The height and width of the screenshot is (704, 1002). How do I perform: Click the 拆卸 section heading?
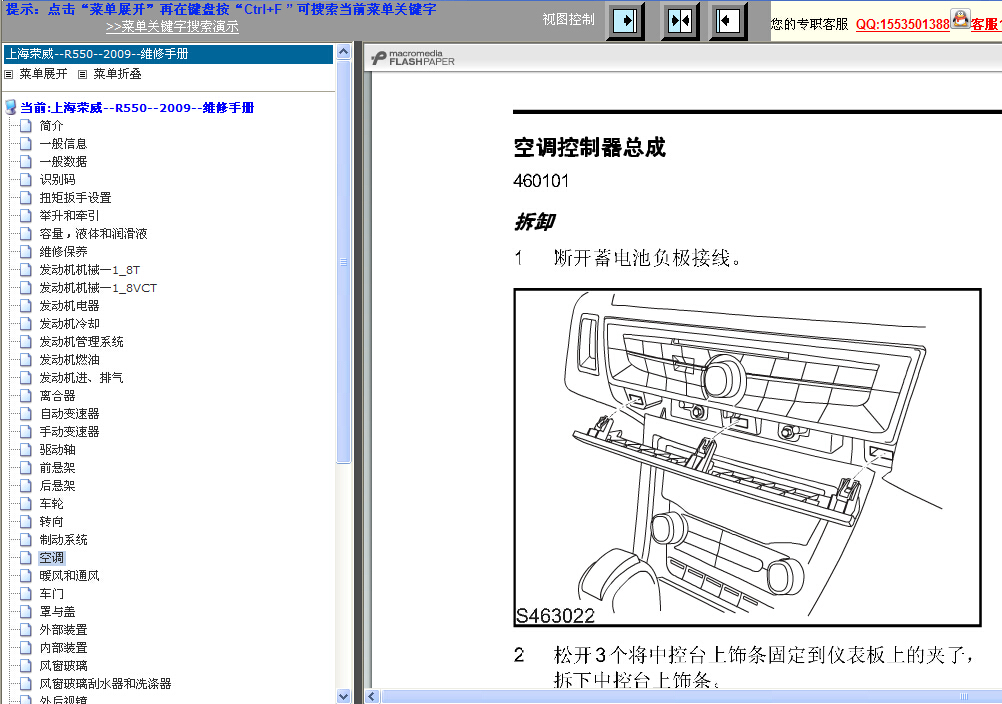point(534,222)
